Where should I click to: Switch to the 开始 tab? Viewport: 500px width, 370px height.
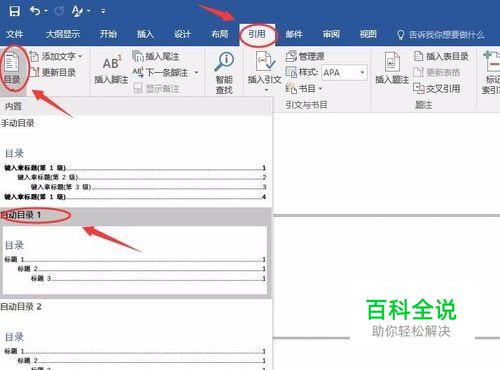[108, 34]
